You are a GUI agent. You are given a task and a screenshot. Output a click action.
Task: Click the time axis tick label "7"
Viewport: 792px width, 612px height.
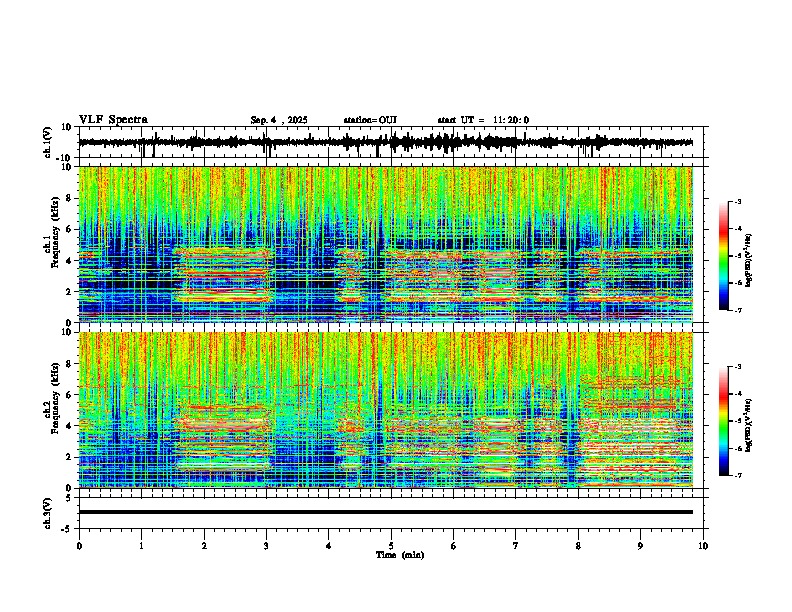point(516,546)
